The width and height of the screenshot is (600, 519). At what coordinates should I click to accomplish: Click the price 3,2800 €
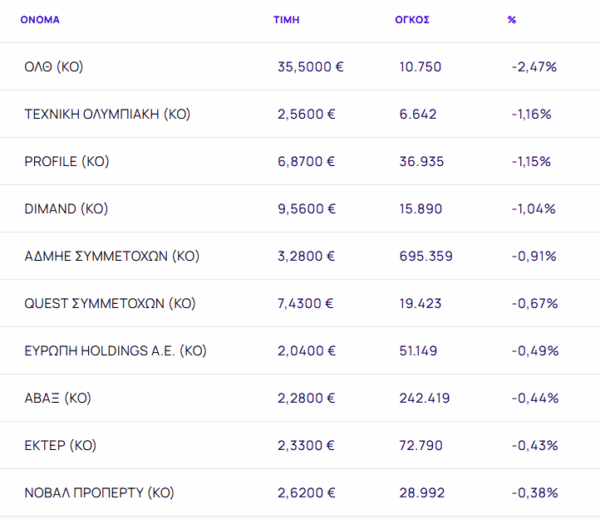[x=306, y=256]
